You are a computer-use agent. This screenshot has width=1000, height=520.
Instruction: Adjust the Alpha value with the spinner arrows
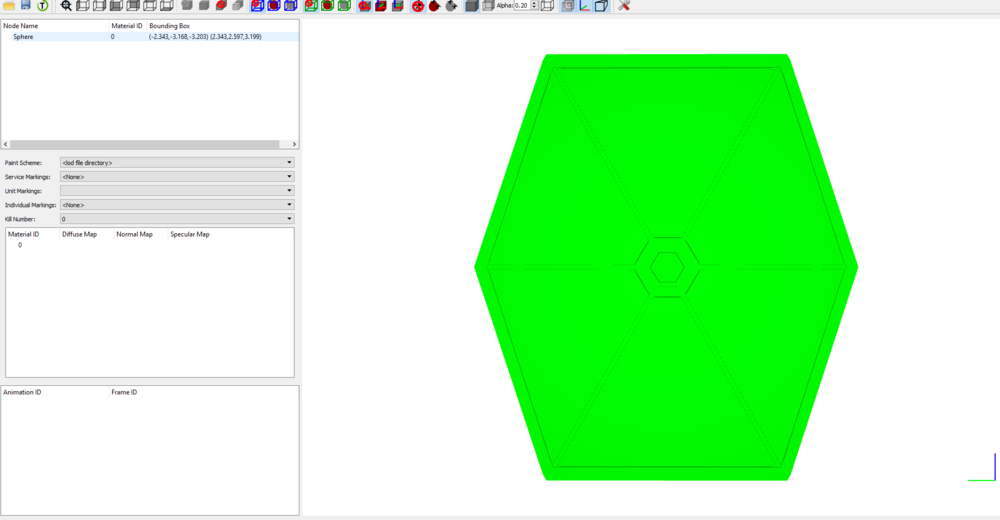click(x=534, y=6)
